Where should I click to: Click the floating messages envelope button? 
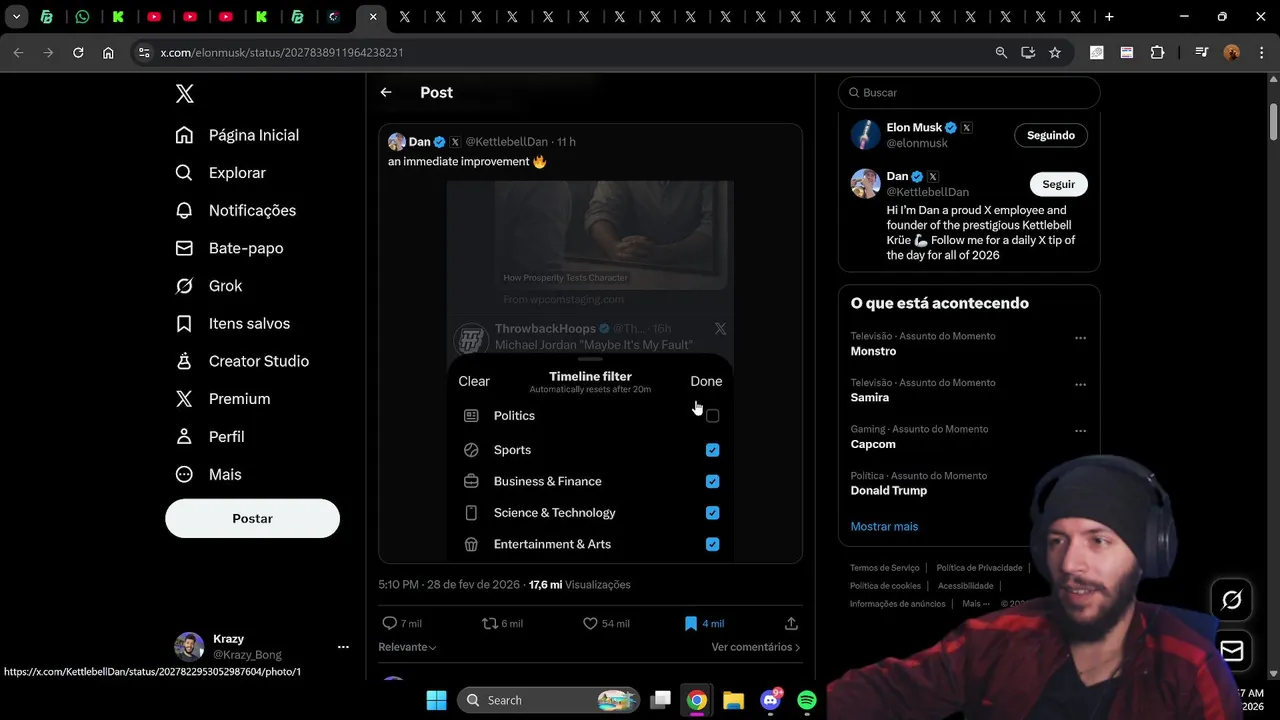[1232, 651]
